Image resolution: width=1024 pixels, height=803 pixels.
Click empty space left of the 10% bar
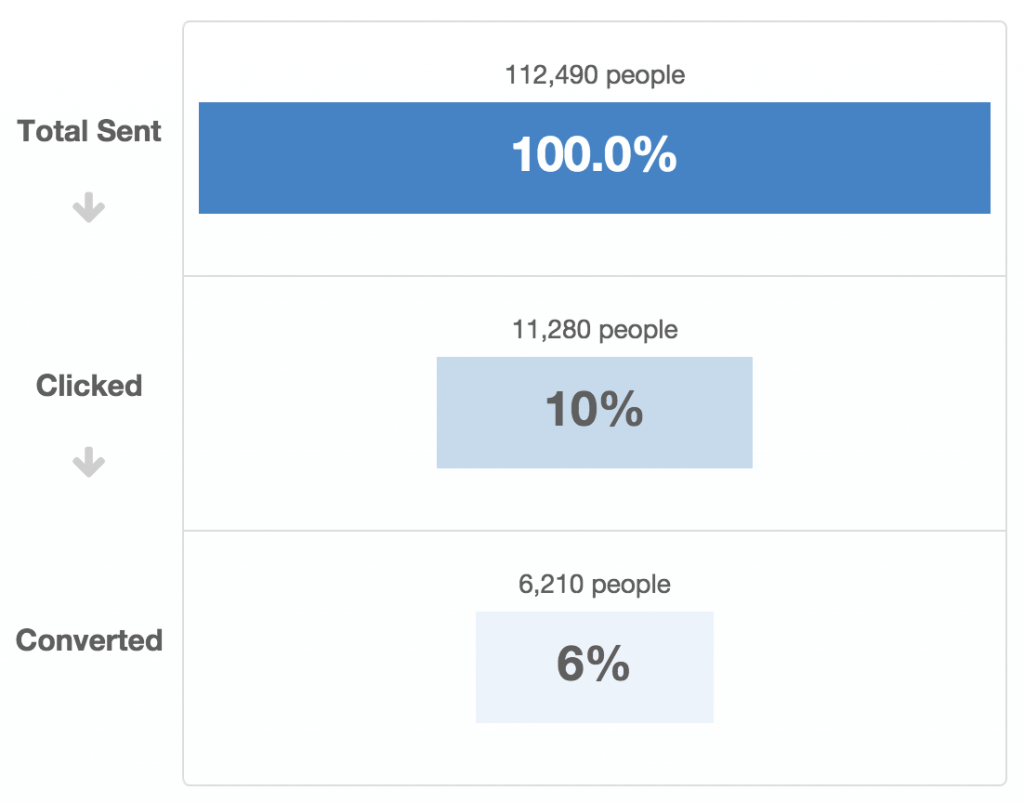pyautogui.click(x=310, y=412)
